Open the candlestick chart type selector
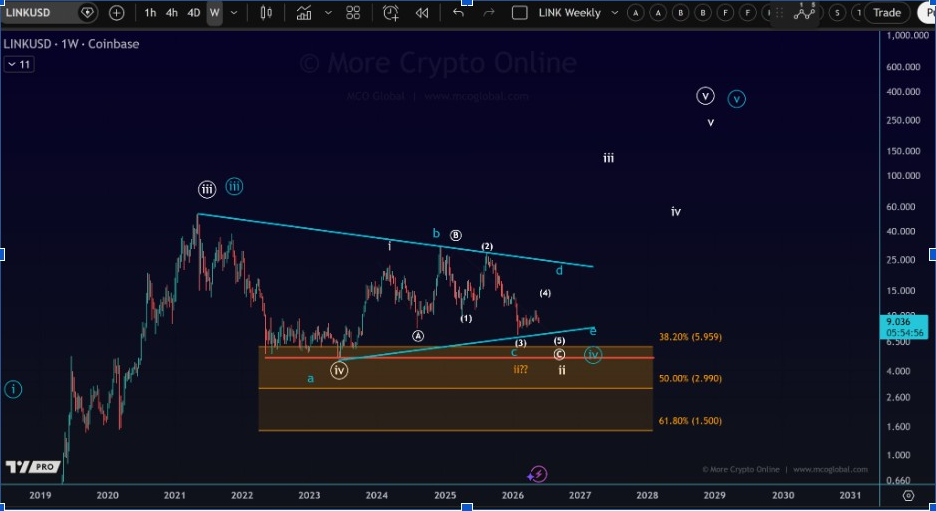Image resolution: width=936 pixels, height=511 pixels. (x=266, y=13)
